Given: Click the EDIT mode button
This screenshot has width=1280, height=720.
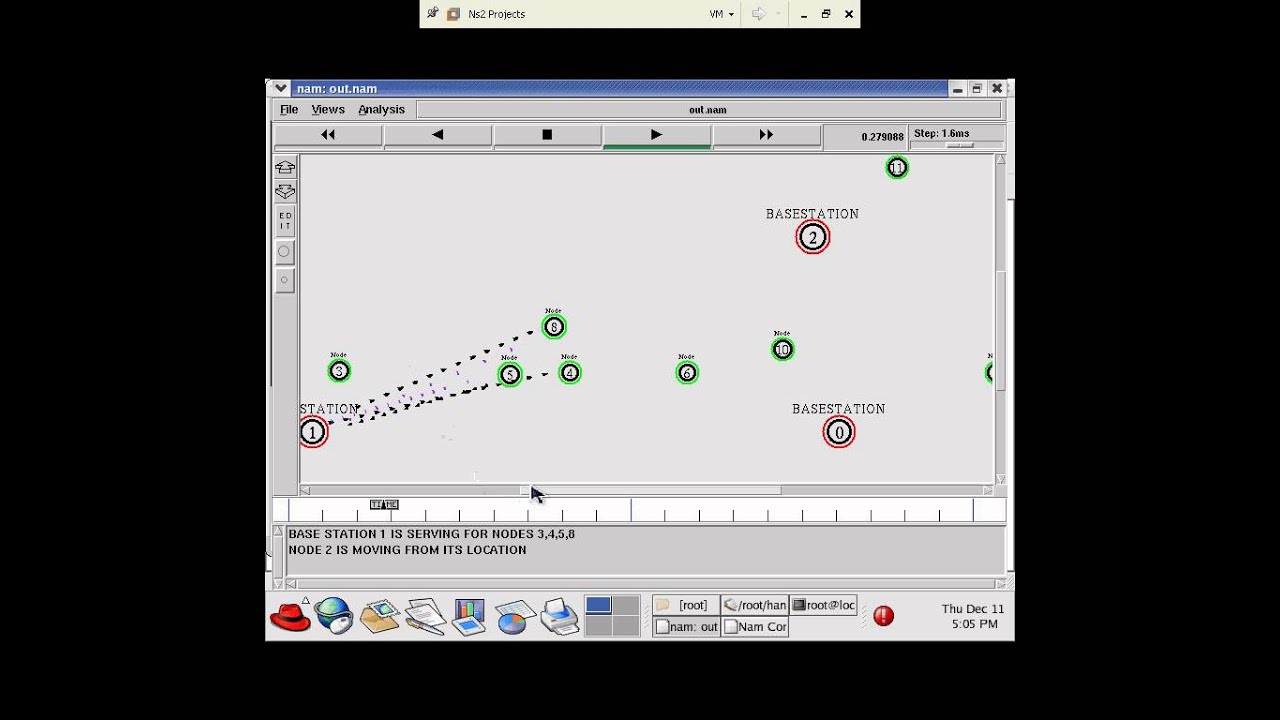Looking at the screenshot, I should [x=285, y=221].
